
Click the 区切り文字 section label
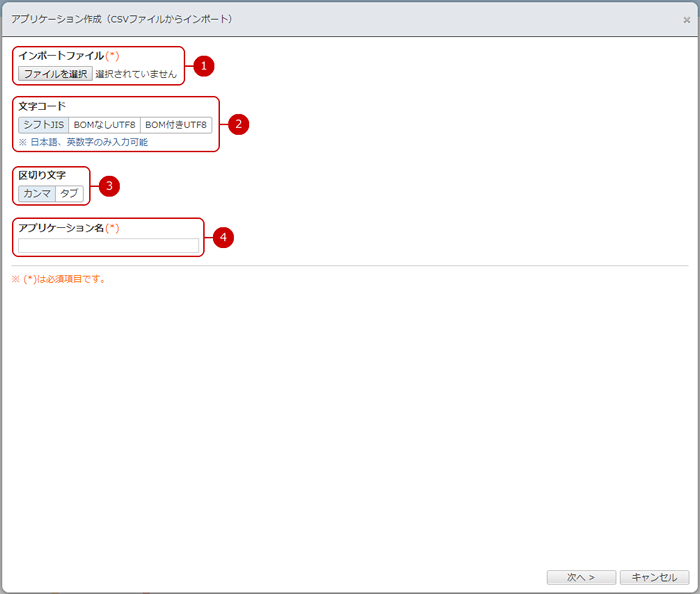tap(42, 175)
